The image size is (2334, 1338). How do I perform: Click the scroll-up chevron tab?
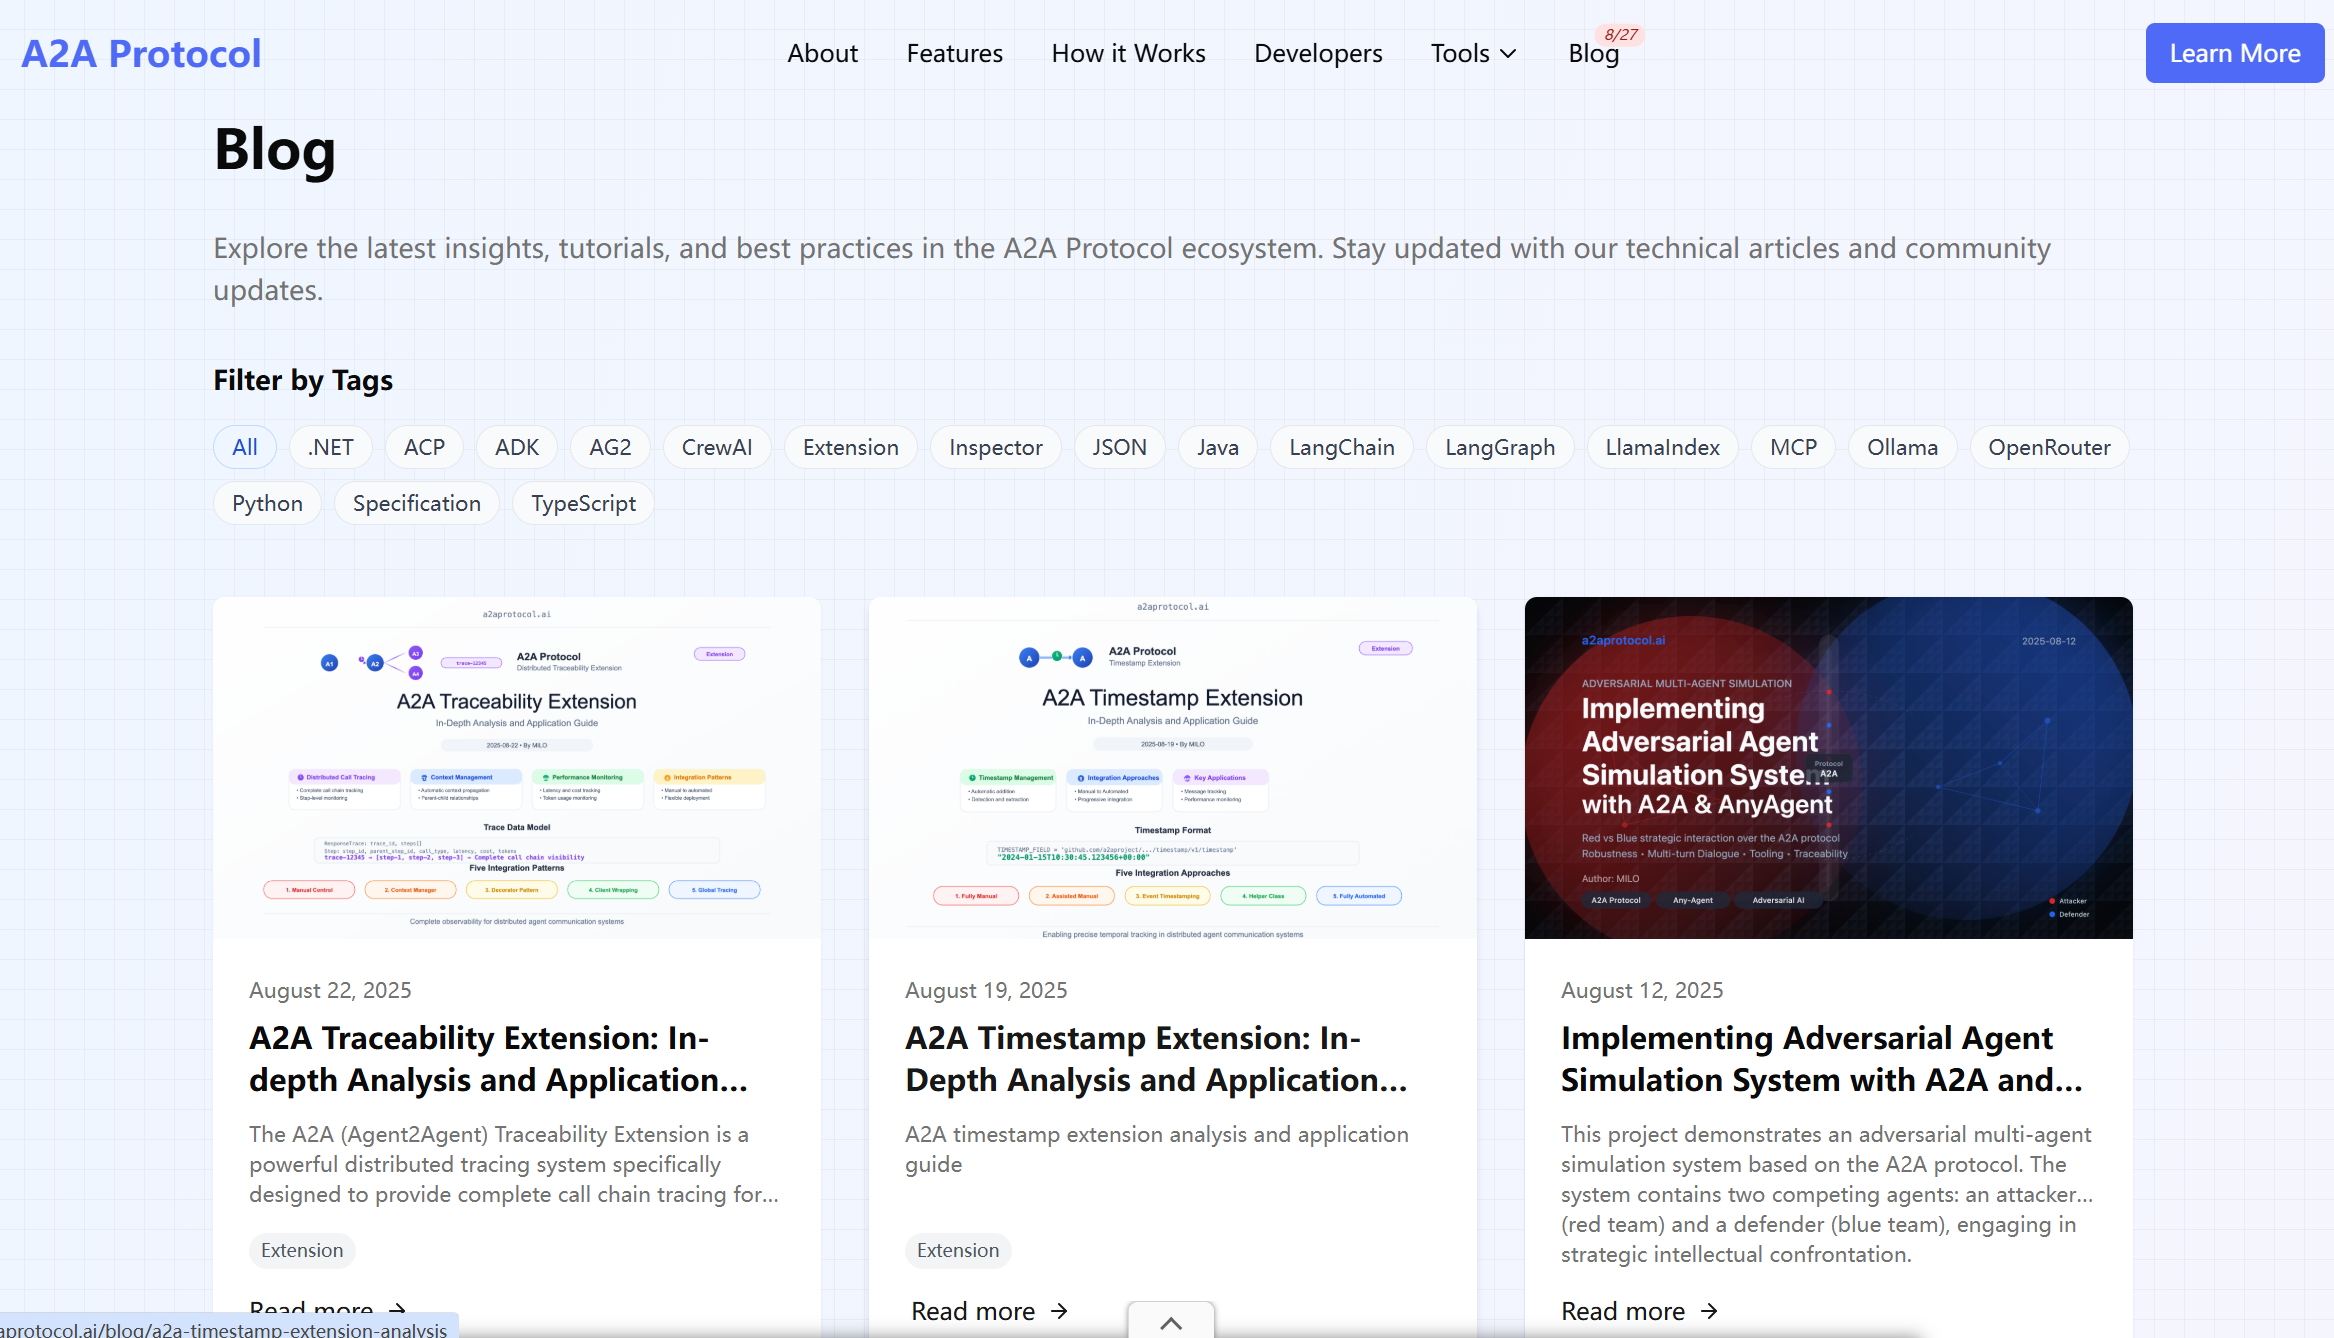click(1171, 1321)
